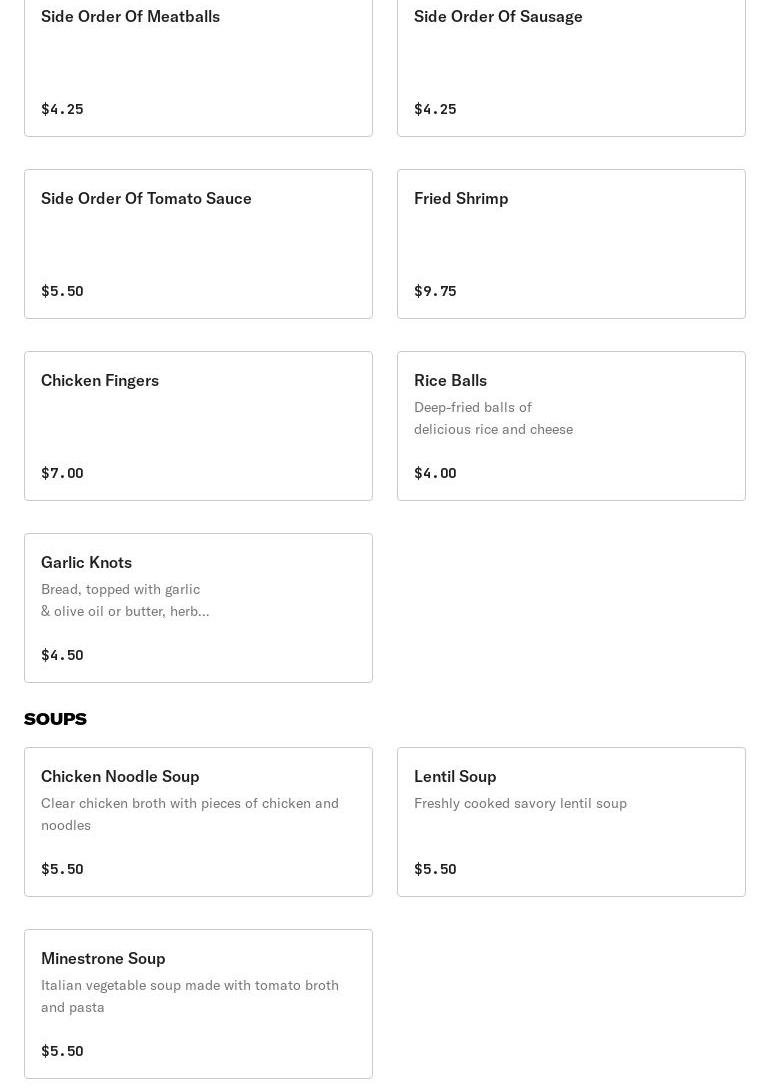The width and height of the screenshot is (770, 1089).
Task: Click the SOUPS section heading
Action: click(55, 719)
